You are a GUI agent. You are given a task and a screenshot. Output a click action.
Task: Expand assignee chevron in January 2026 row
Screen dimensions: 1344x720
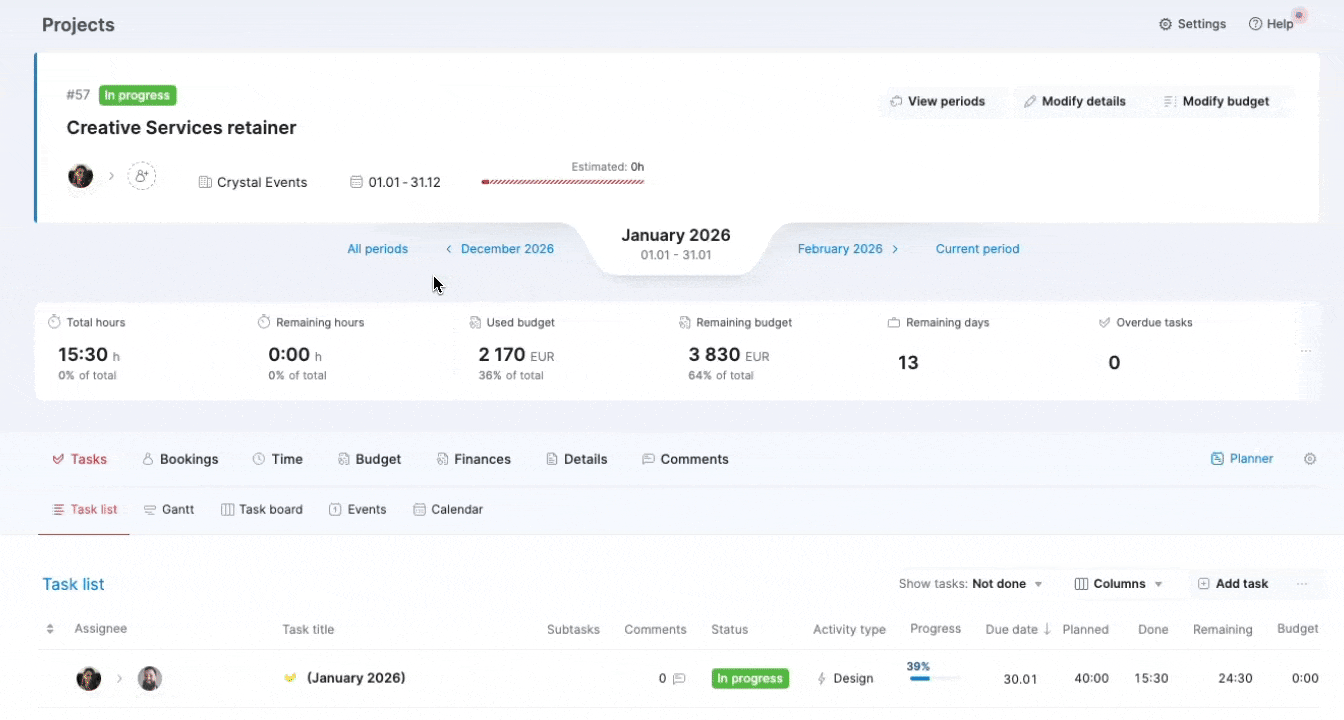coord(119,679)
